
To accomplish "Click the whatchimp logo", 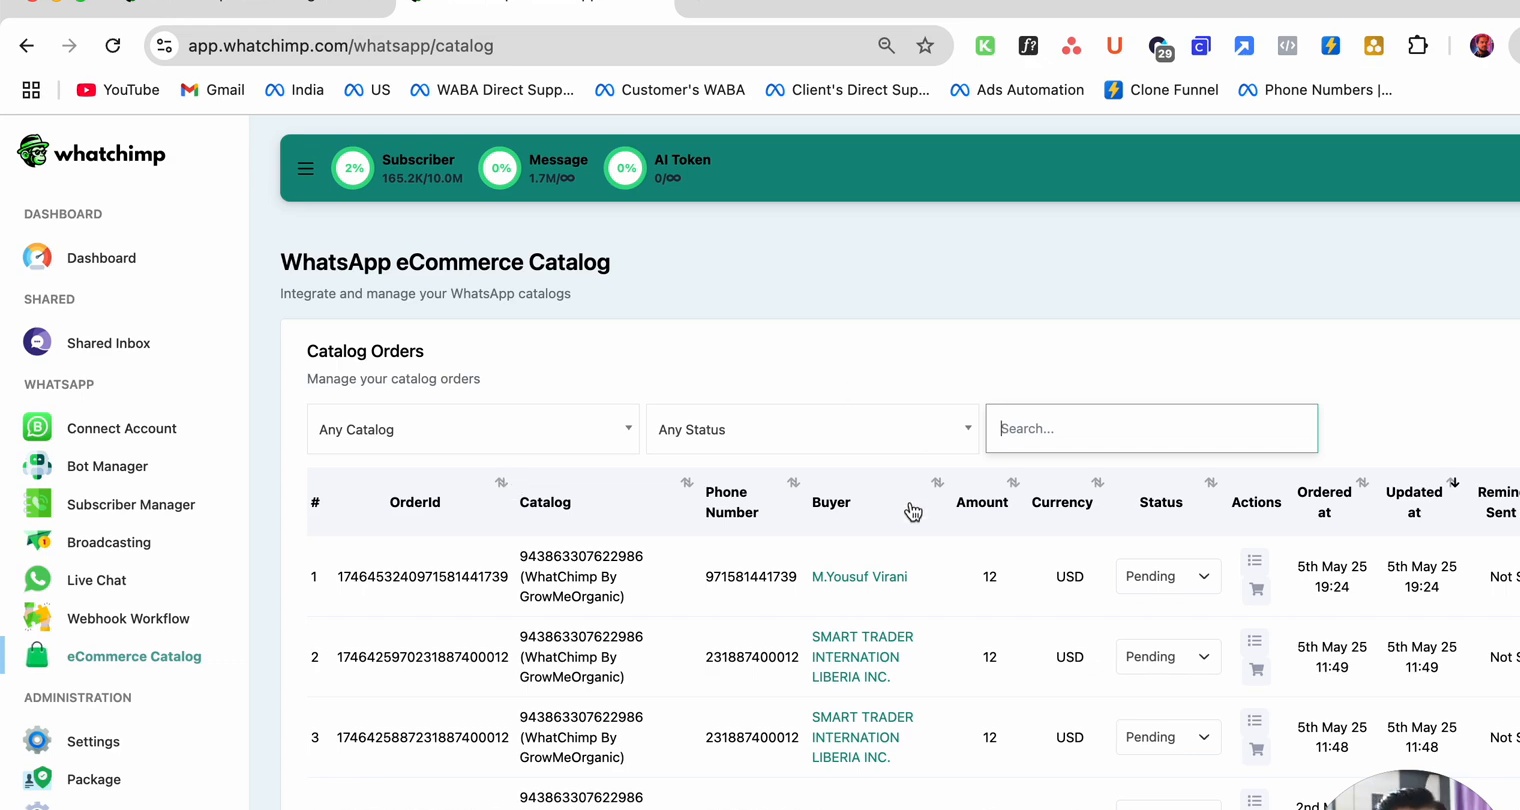I will click(x=92, y=153).
